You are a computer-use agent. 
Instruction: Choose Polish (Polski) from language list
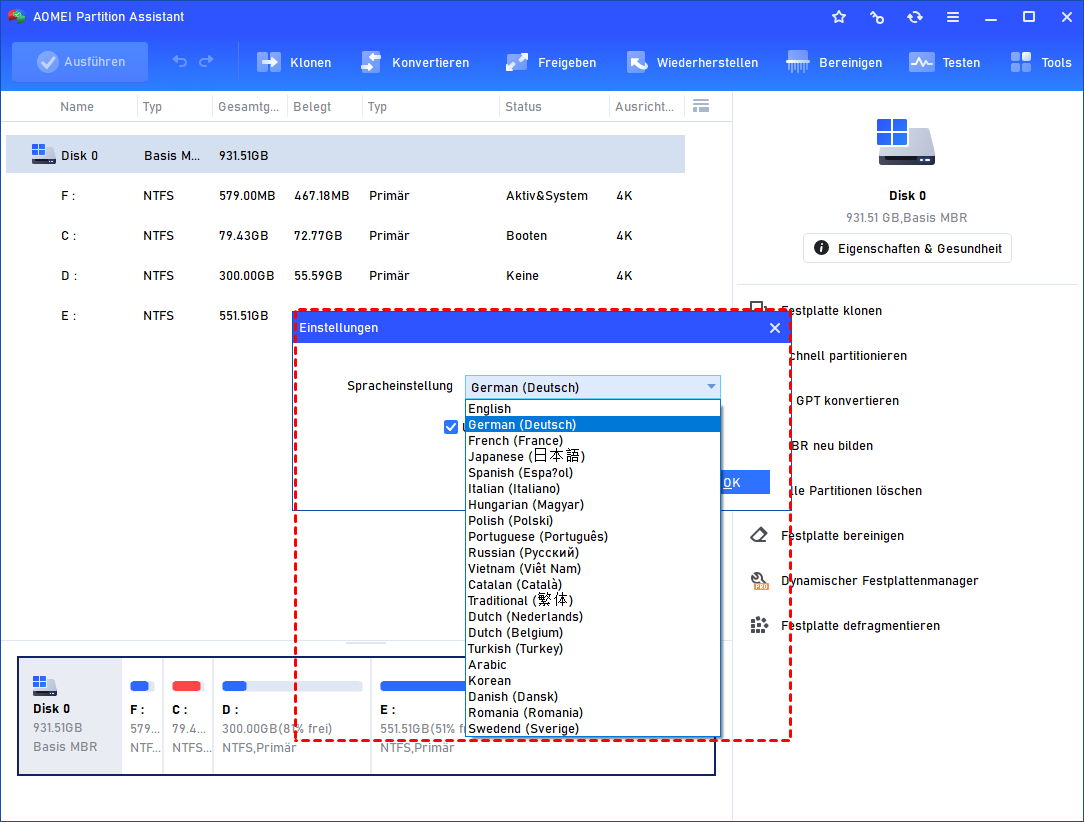[x=593, y=521]
